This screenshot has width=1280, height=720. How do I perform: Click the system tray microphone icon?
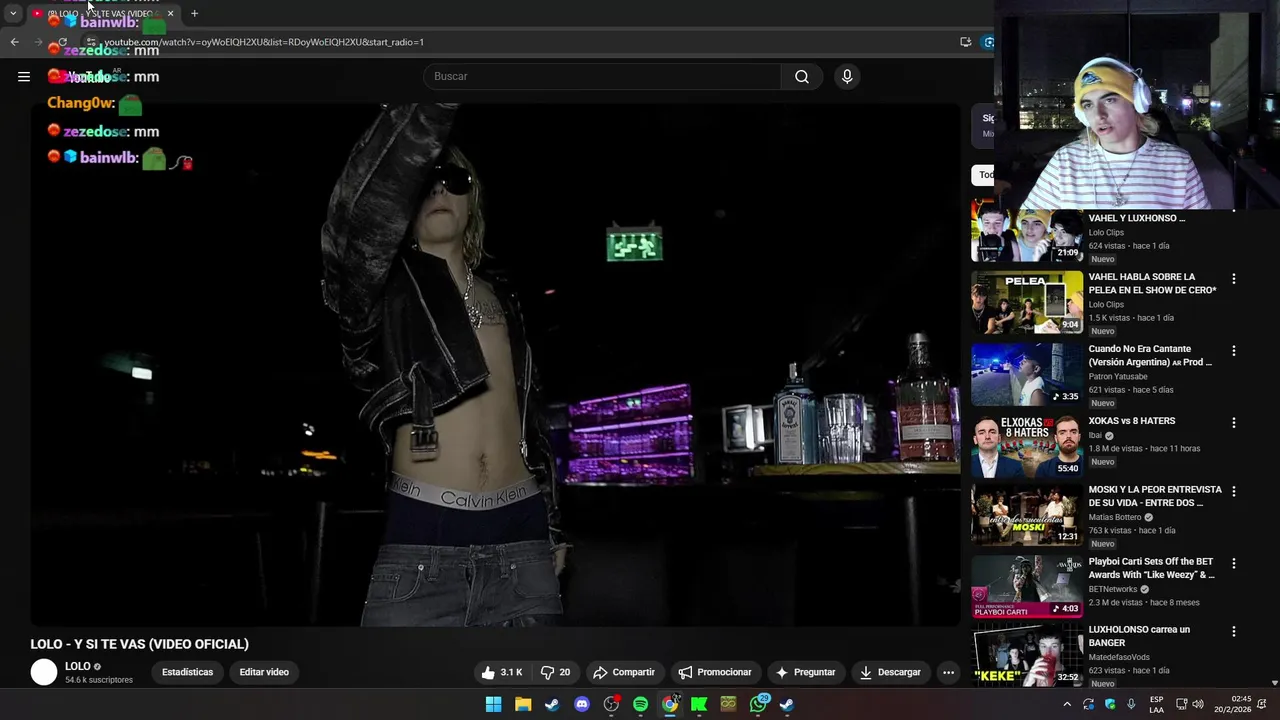[x=1131, y=704]
